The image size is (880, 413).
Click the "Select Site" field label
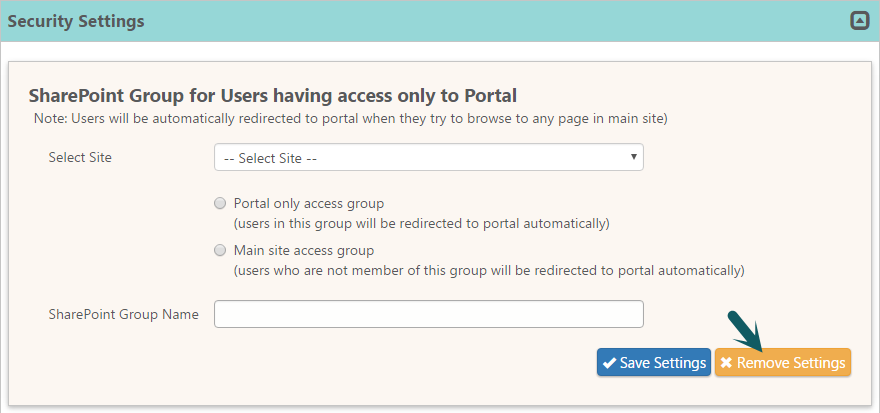80,158
